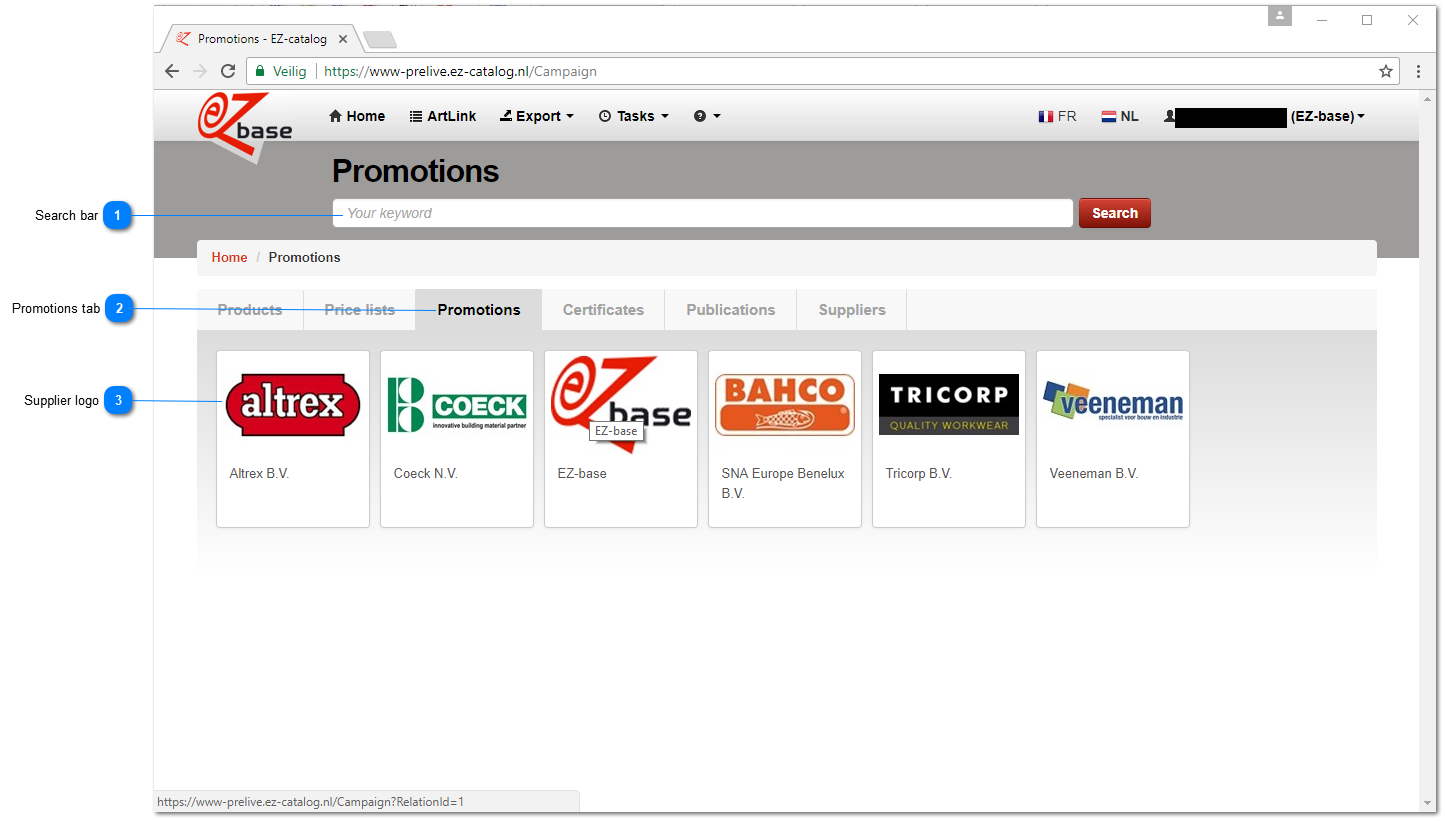
Task: Click the page scrollbar up arrow
Action: [1427, 99]
